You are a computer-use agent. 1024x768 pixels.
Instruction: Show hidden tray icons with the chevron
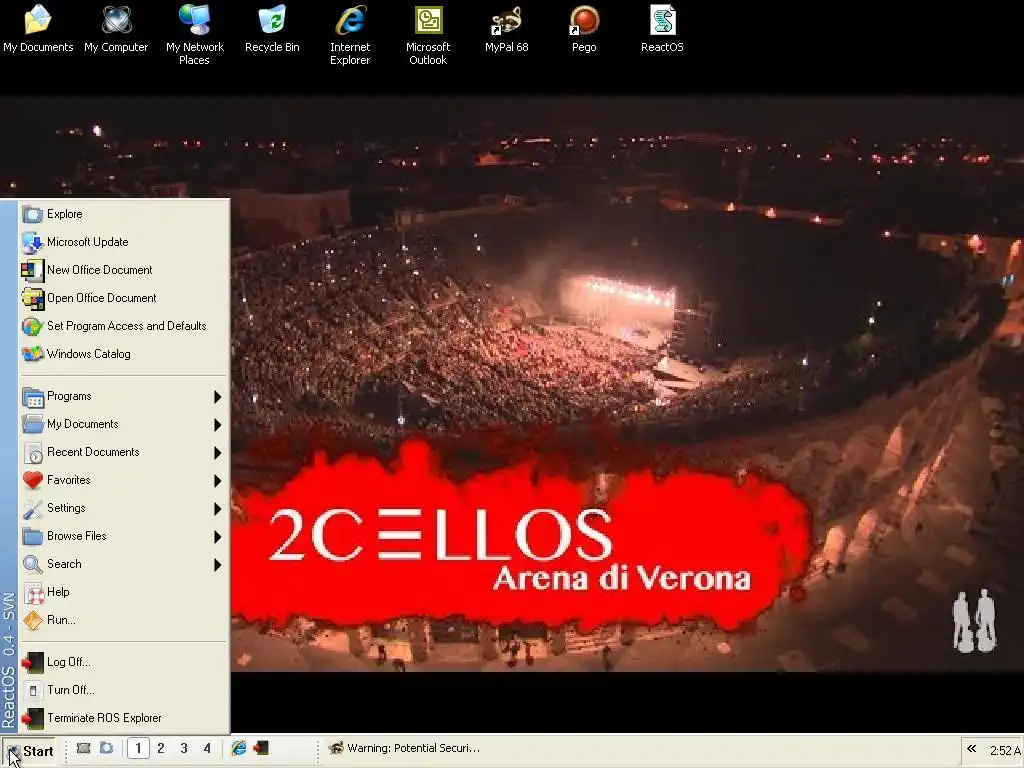pos(971,749)
